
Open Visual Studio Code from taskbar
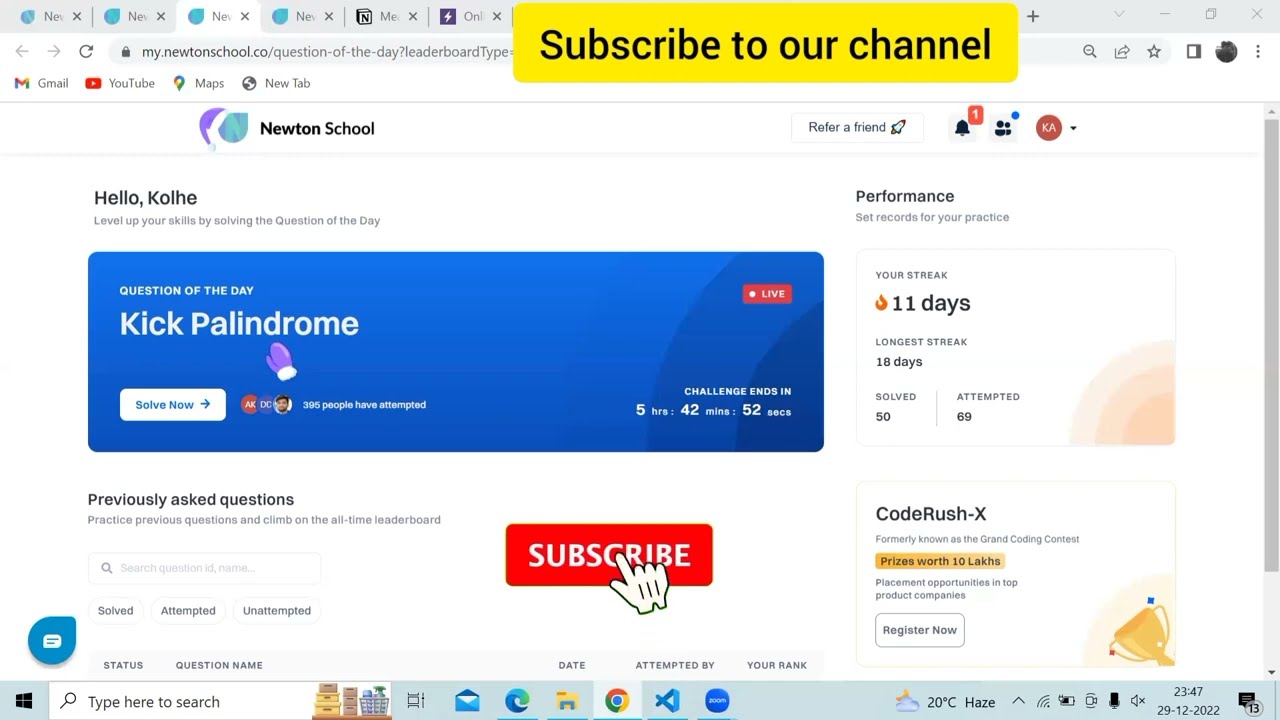pyautogui.click(x=667, y=701)
